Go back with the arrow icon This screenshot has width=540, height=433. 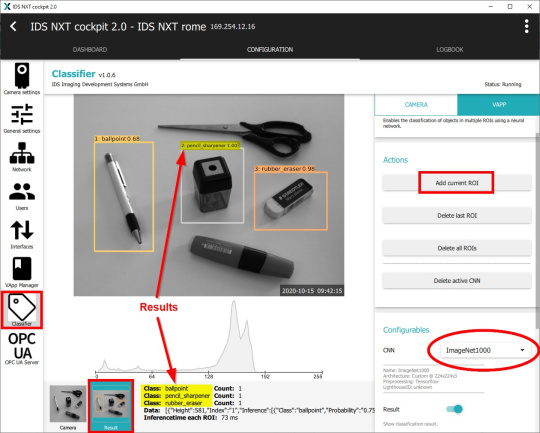[13, 27]
